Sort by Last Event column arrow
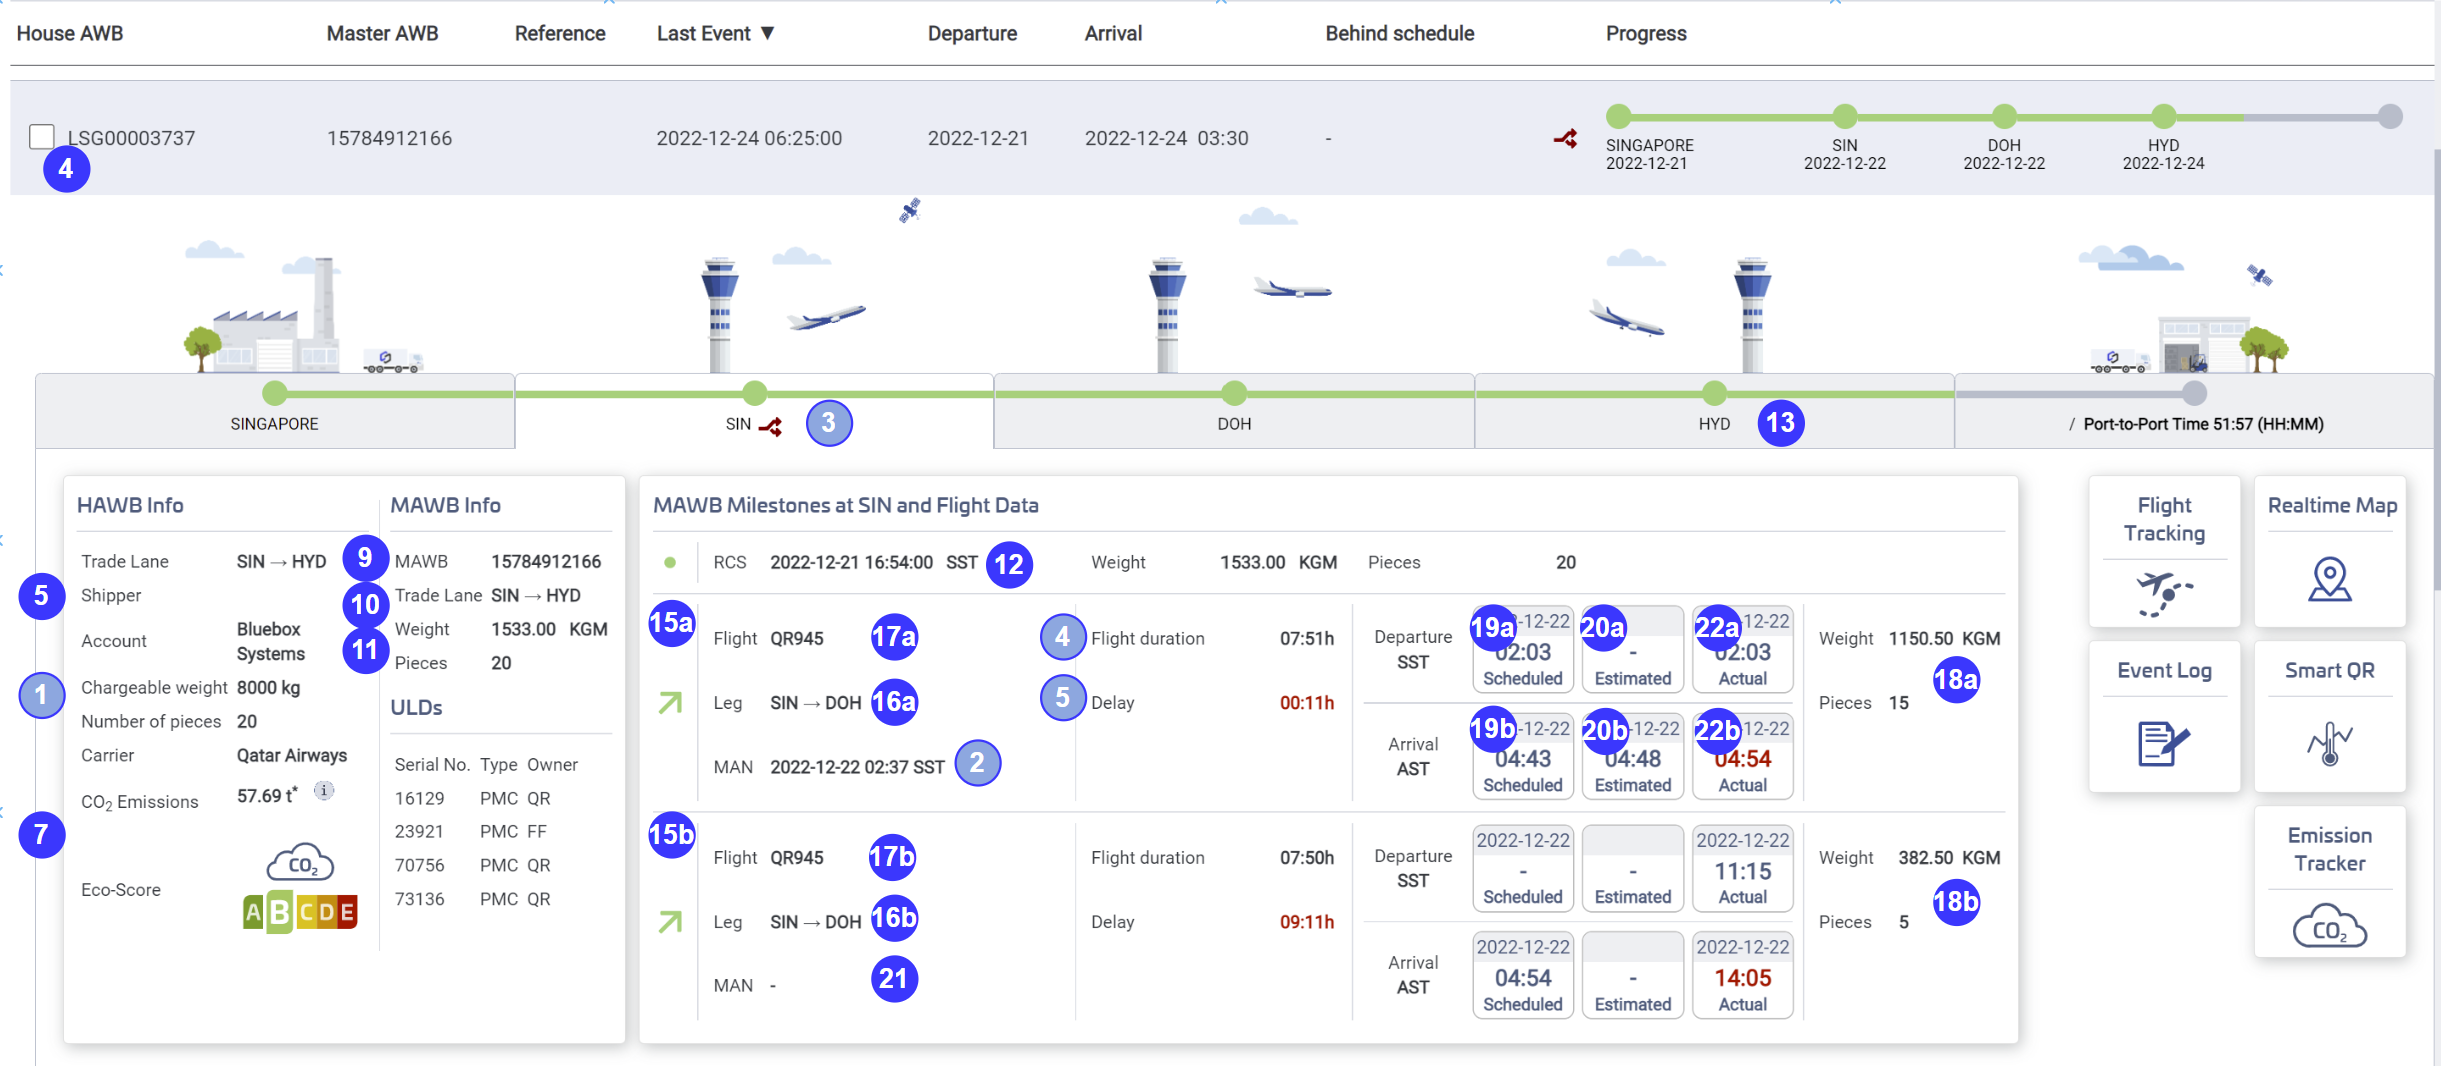The image size is (2441, 1066). tap(768, 33)
